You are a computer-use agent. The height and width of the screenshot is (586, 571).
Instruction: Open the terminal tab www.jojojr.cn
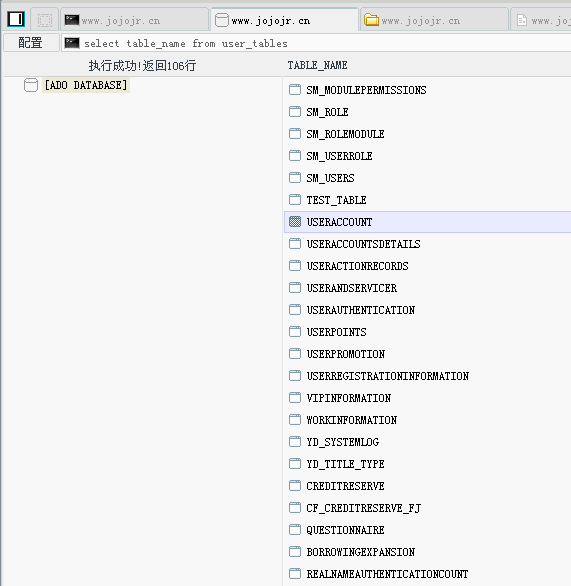[135, 20]
